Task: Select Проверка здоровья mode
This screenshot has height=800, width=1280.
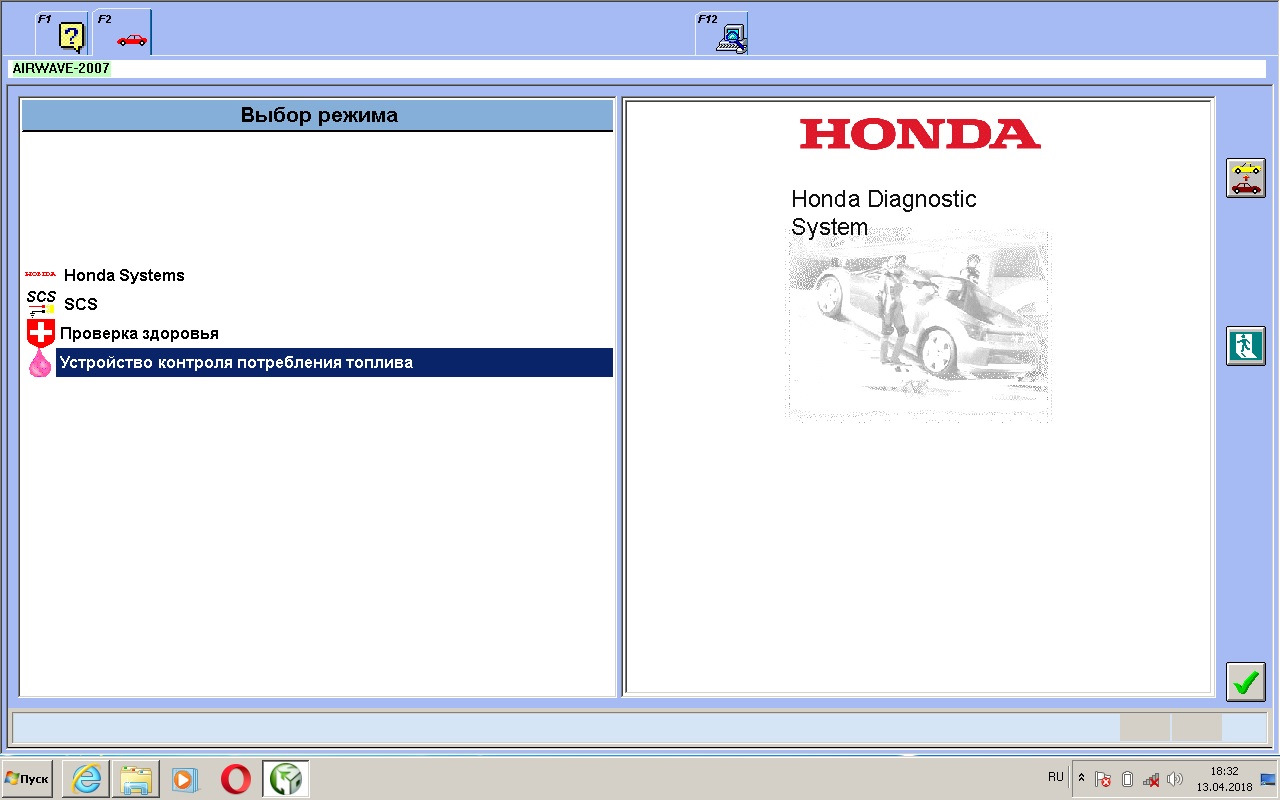Action: coord(139,333)
